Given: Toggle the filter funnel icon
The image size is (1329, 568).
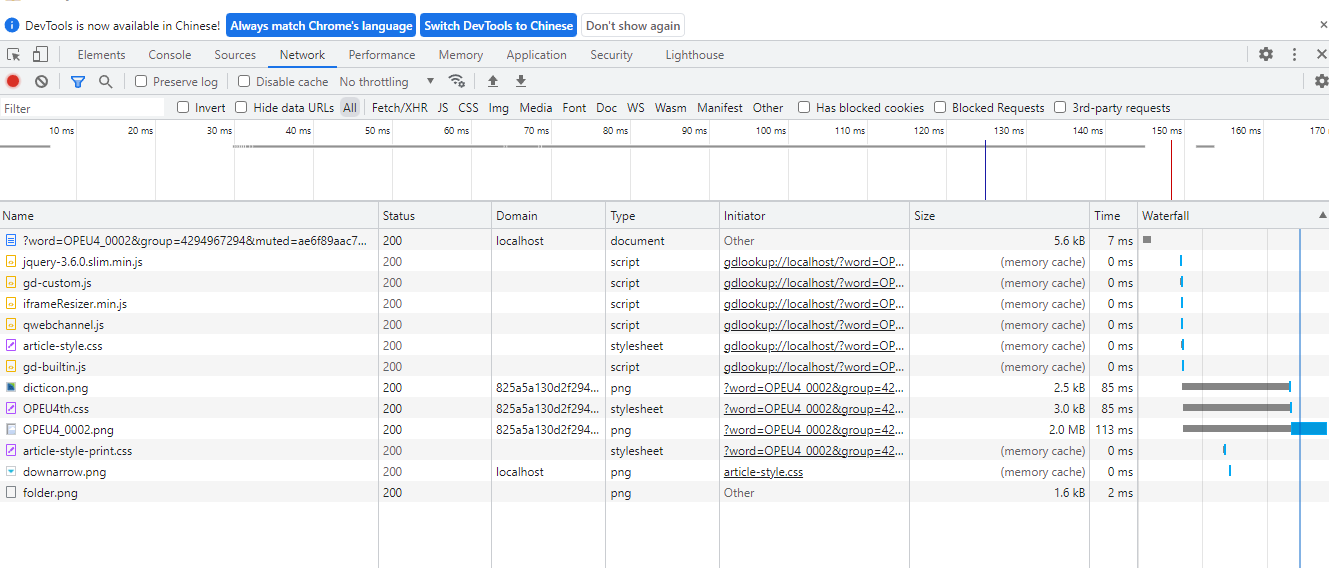Looking at the screenshot, I should 78,81.
